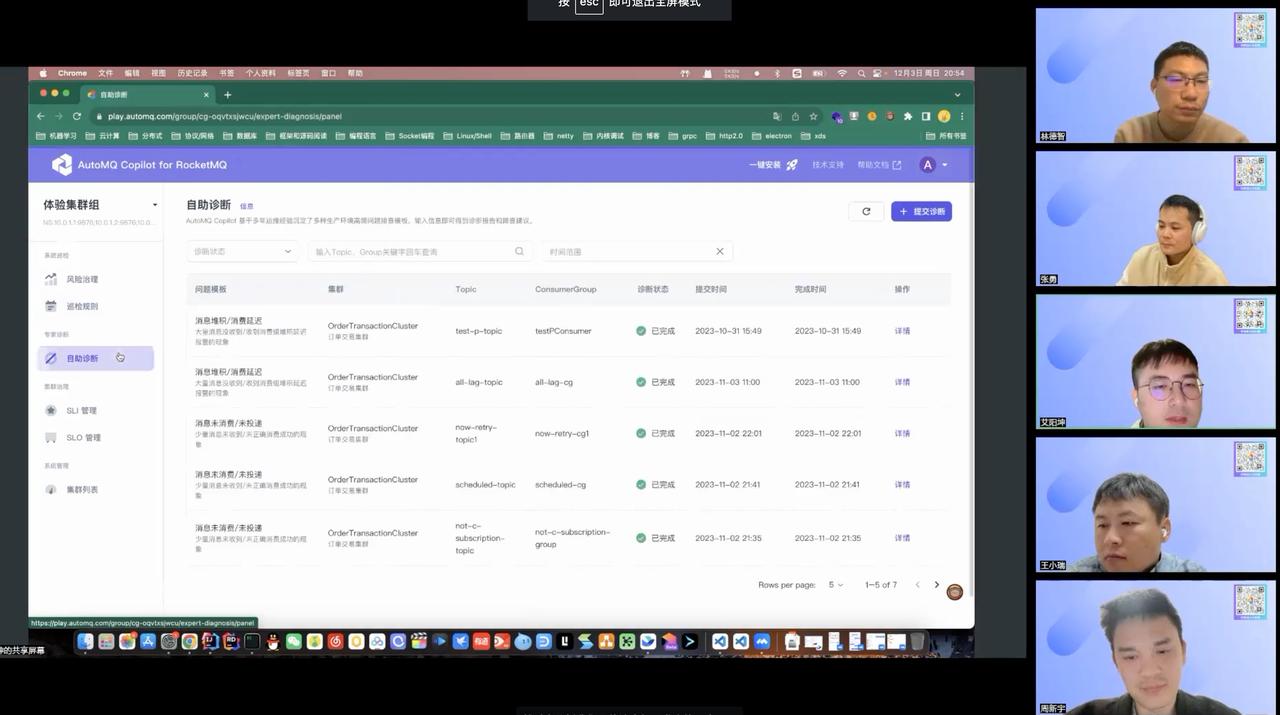Viewport: 1280px width, 715px height.
Task: Open the 书签 menu in macOS menu bar
Action: pos(227,73)
